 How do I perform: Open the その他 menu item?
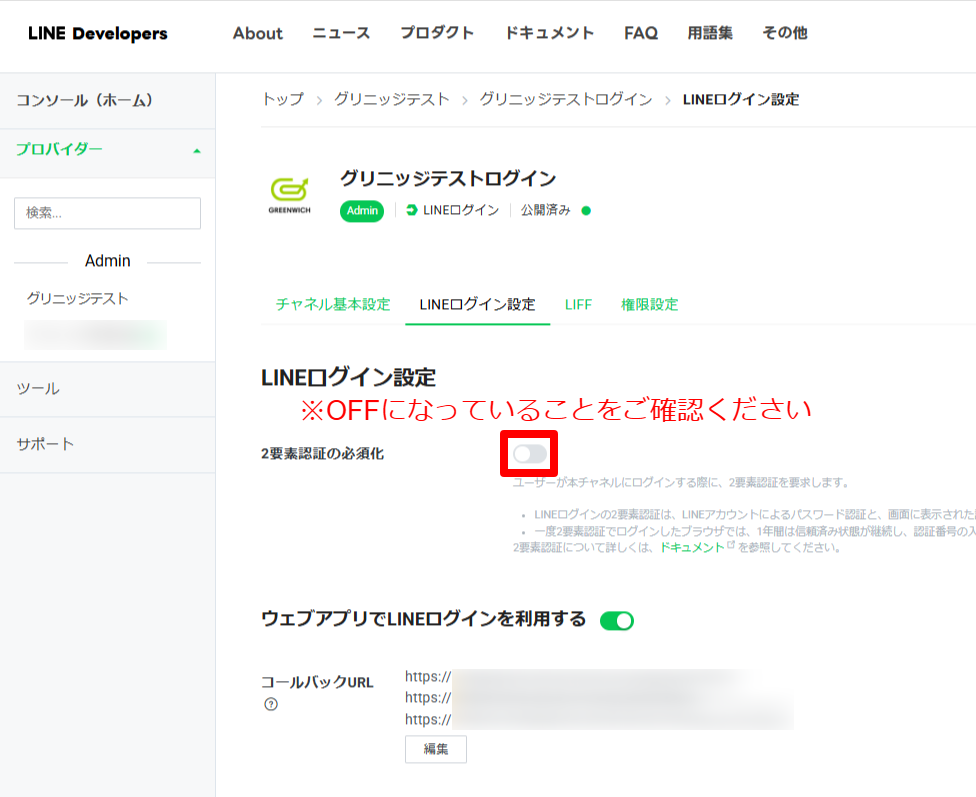(x=785, y=33)
